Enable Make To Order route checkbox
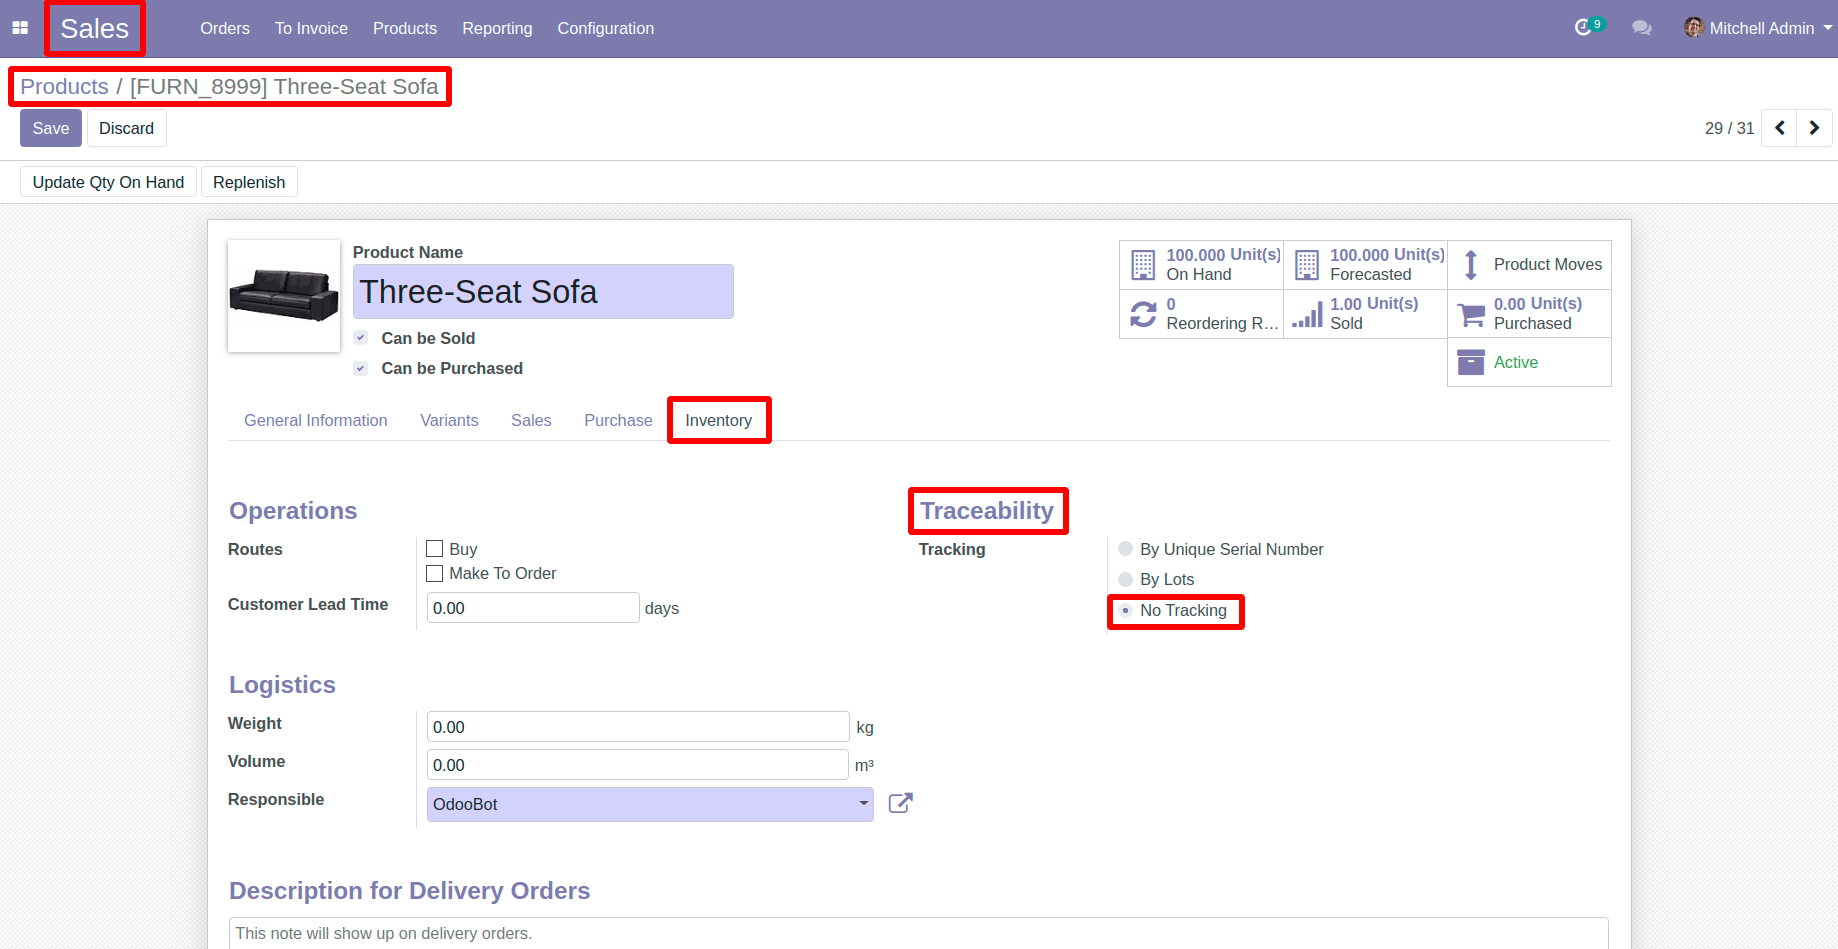The width and height of the screenshot is (1838, 949). point(435,573)
